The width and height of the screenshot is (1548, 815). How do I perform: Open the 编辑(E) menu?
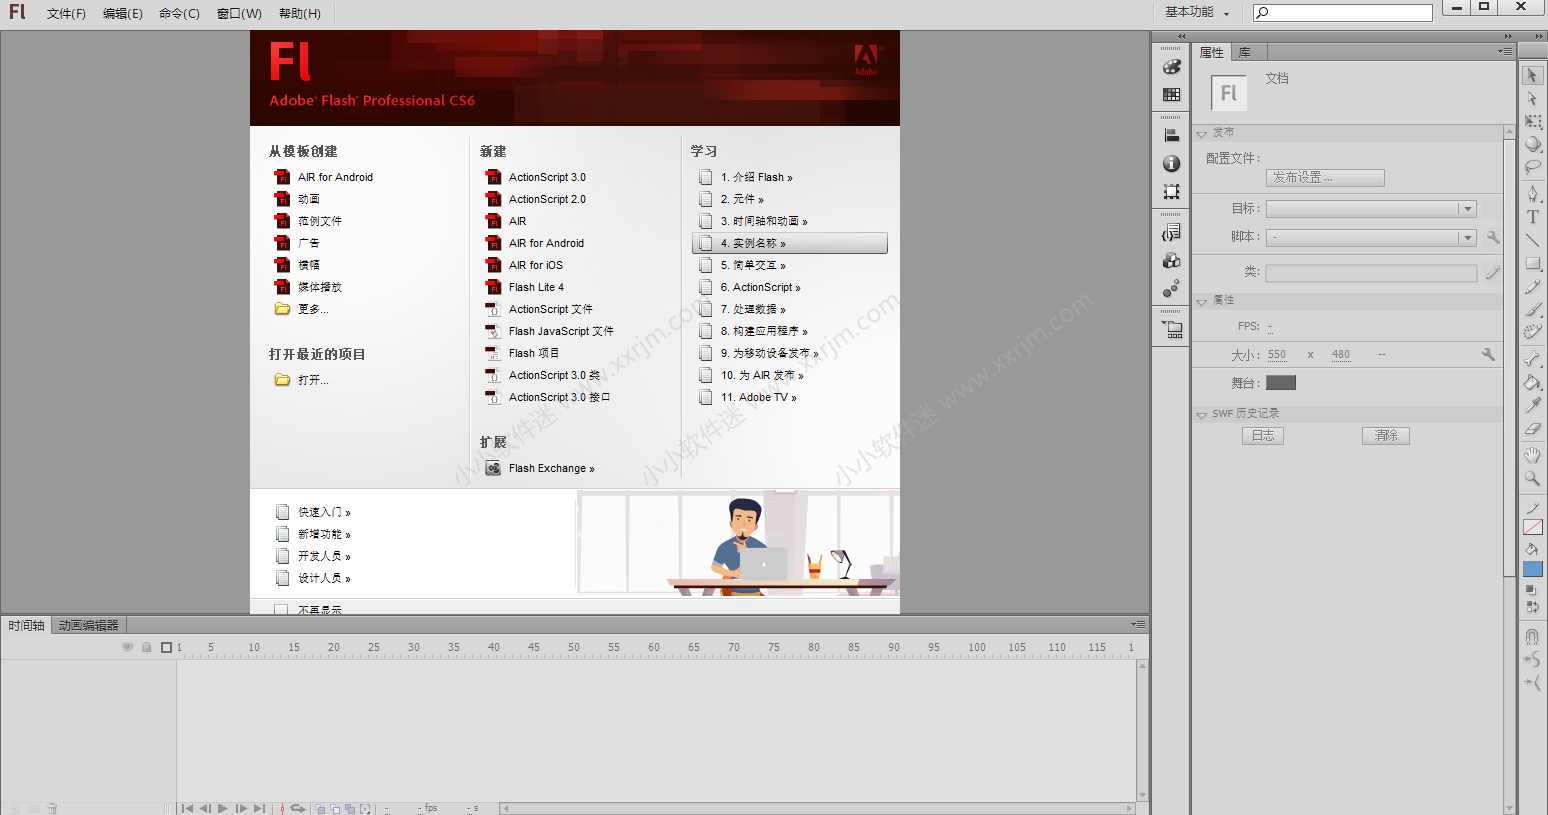click(x=123, y=14)
